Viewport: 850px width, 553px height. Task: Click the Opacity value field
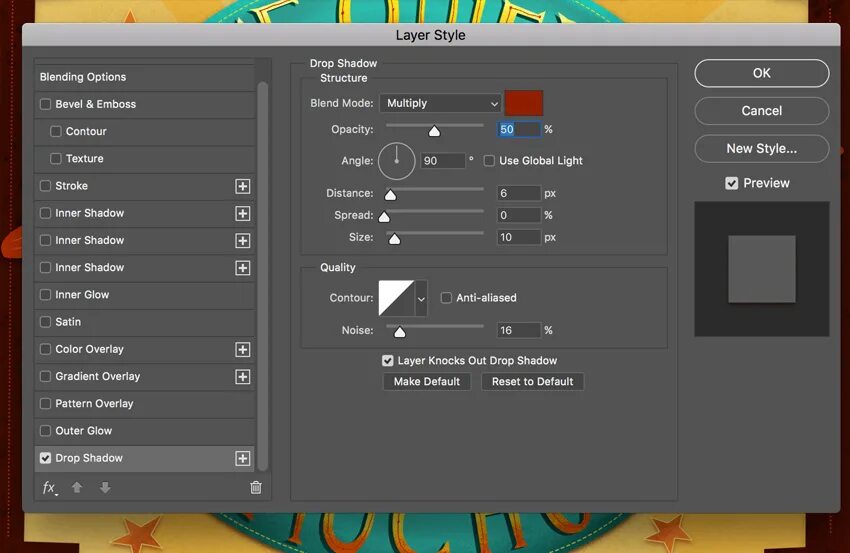pyautogui.click(x=519, y=130)
